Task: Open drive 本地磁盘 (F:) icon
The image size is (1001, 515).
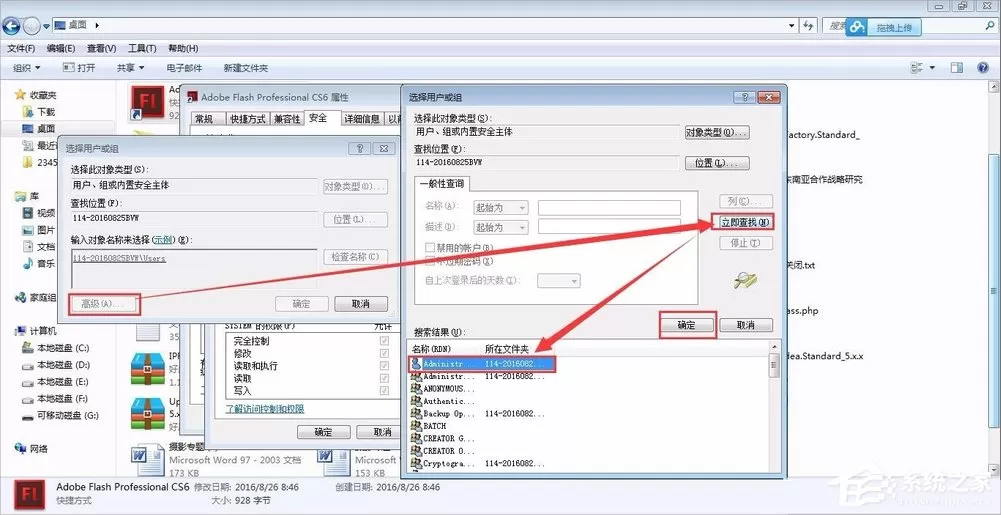Action: pyautogui.click(x=27, y=399)
